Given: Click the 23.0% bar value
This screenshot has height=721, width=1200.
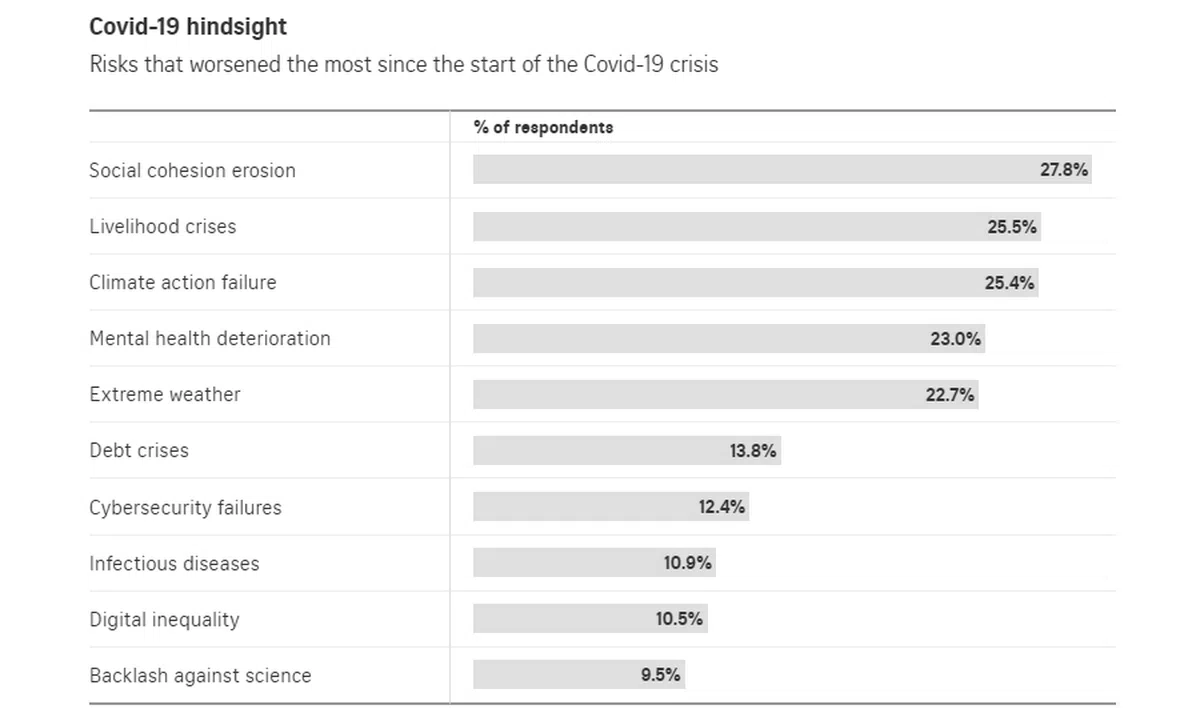Looking at the screenshot, I should coord(955,339).
